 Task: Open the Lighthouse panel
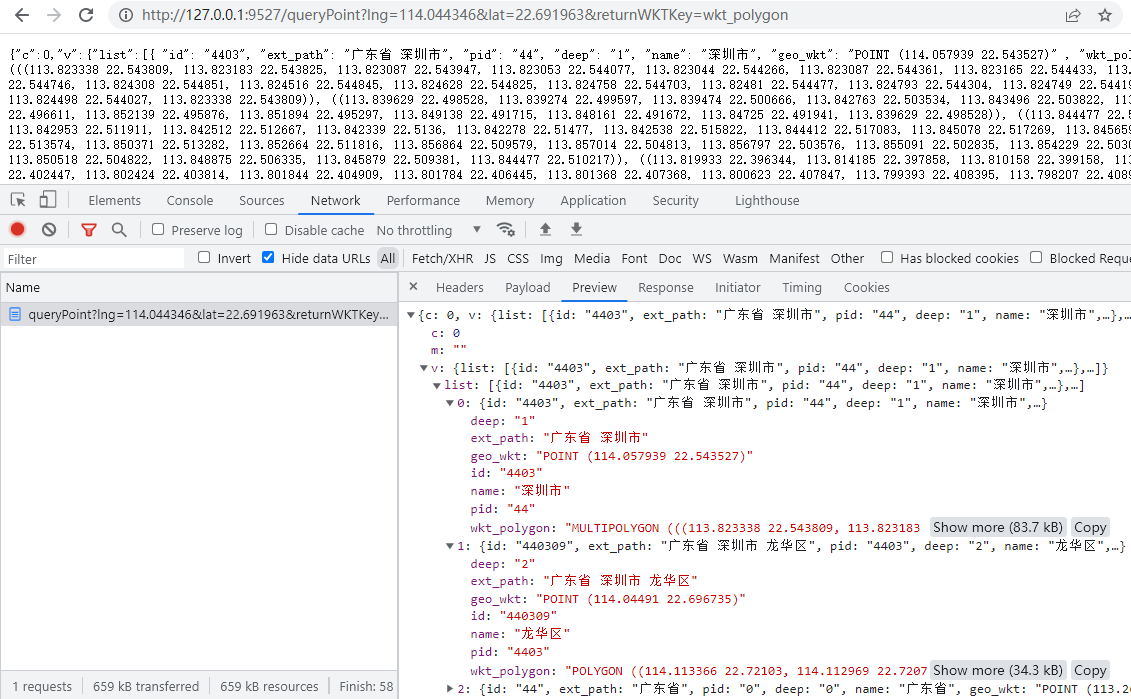767,201
